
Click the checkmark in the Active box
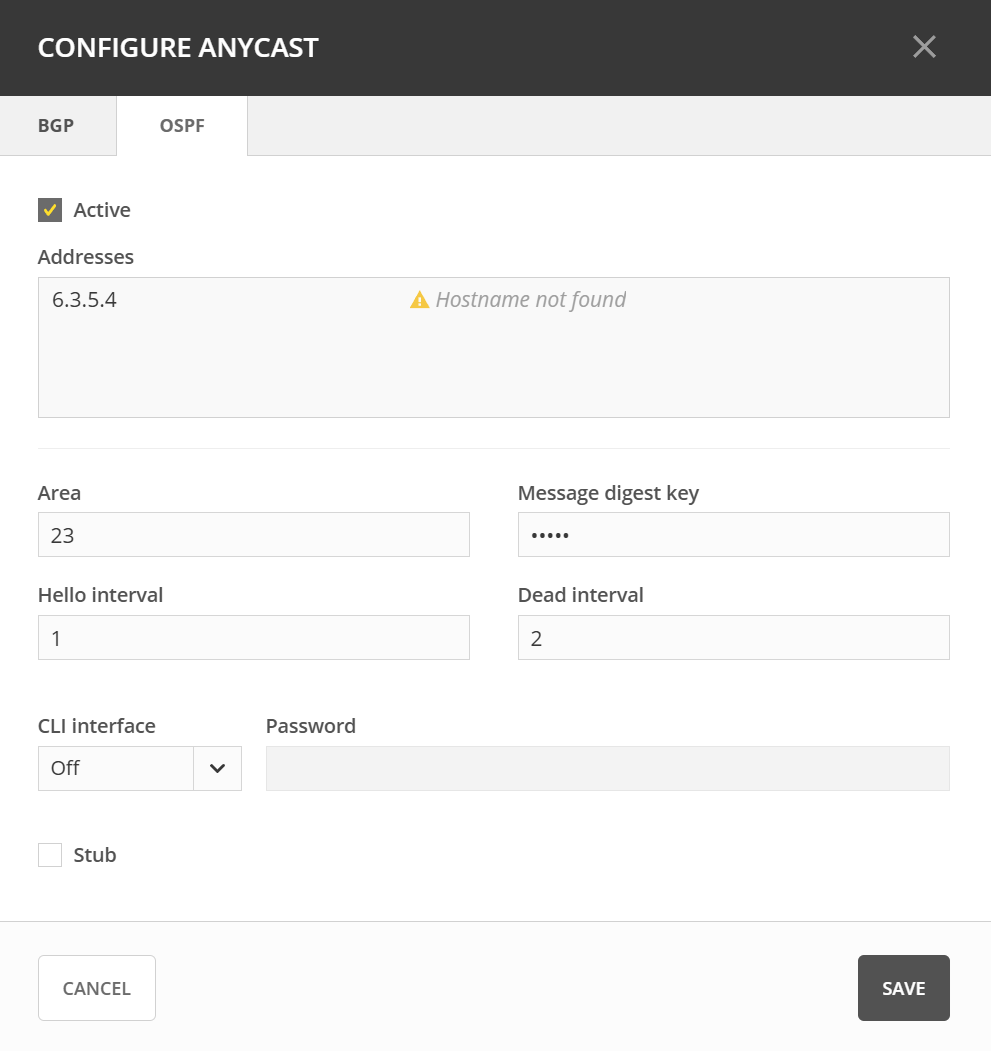tap(50, 210)
